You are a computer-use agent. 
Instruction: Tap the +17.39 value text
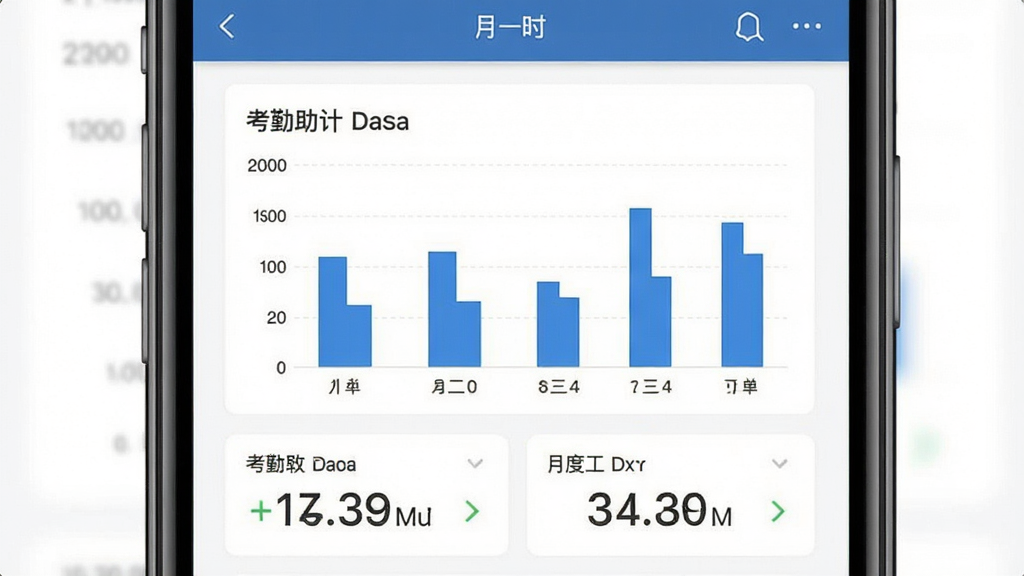[340, 510]
